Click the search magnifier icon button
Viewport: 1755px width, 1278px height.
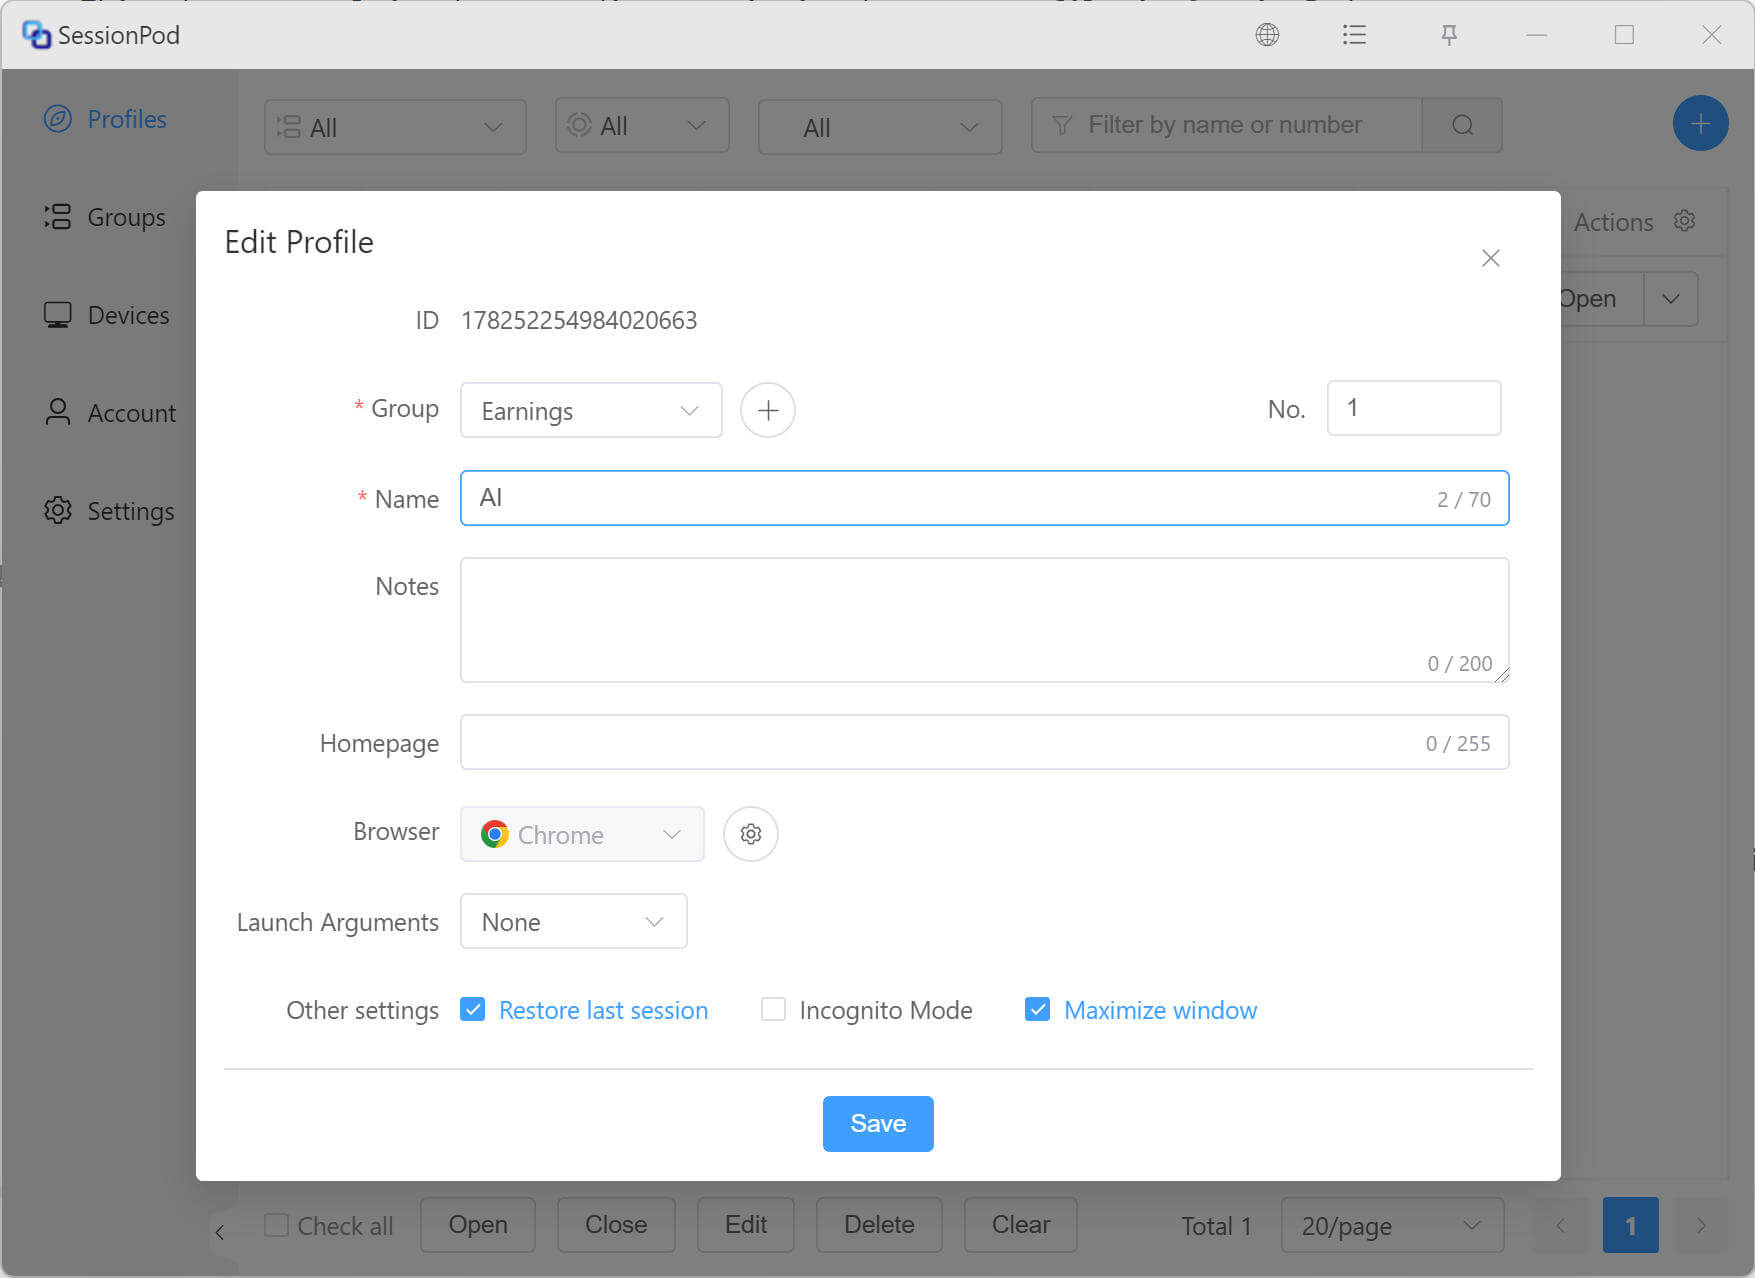point(1462,125)
